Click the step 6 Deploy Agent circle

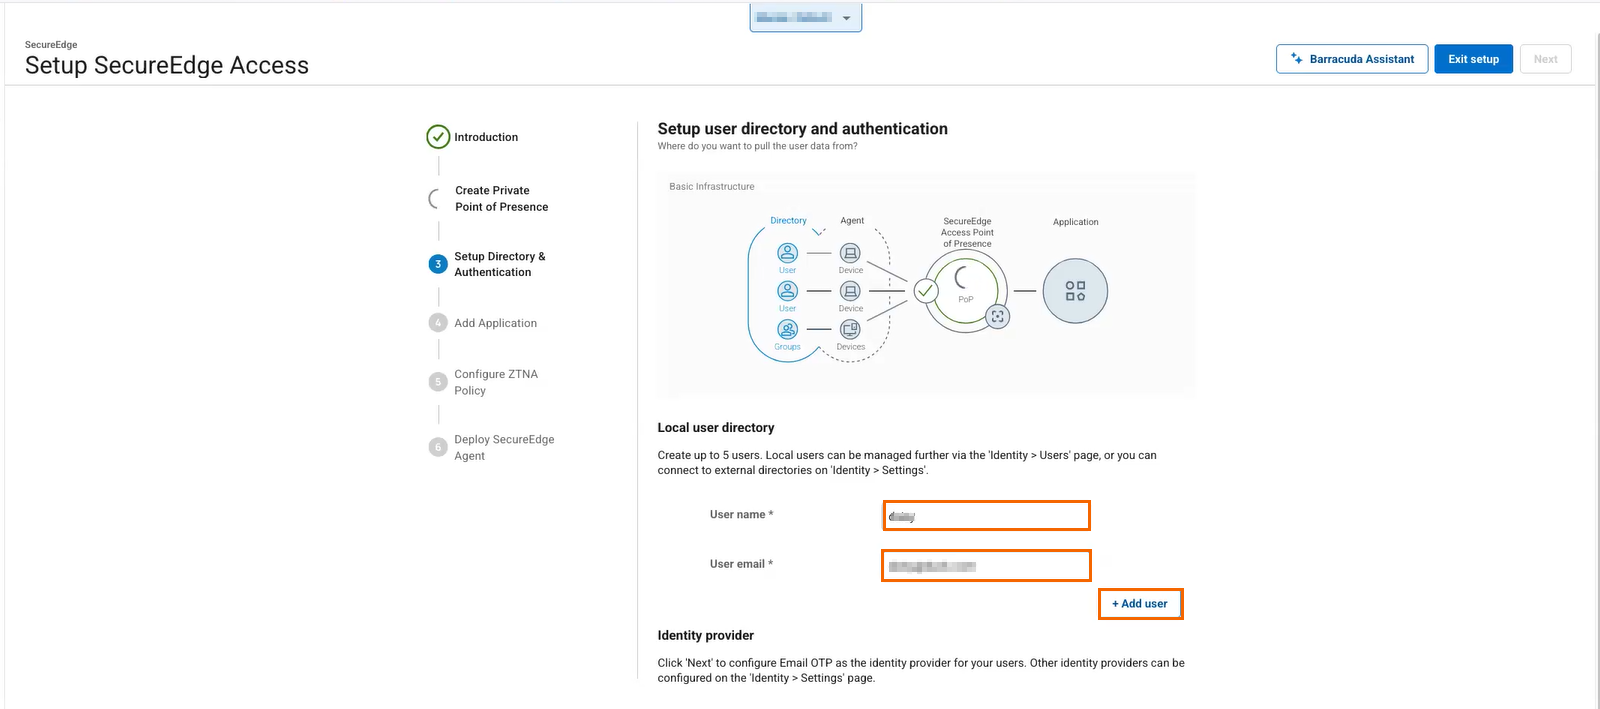(x=438, y=447)
